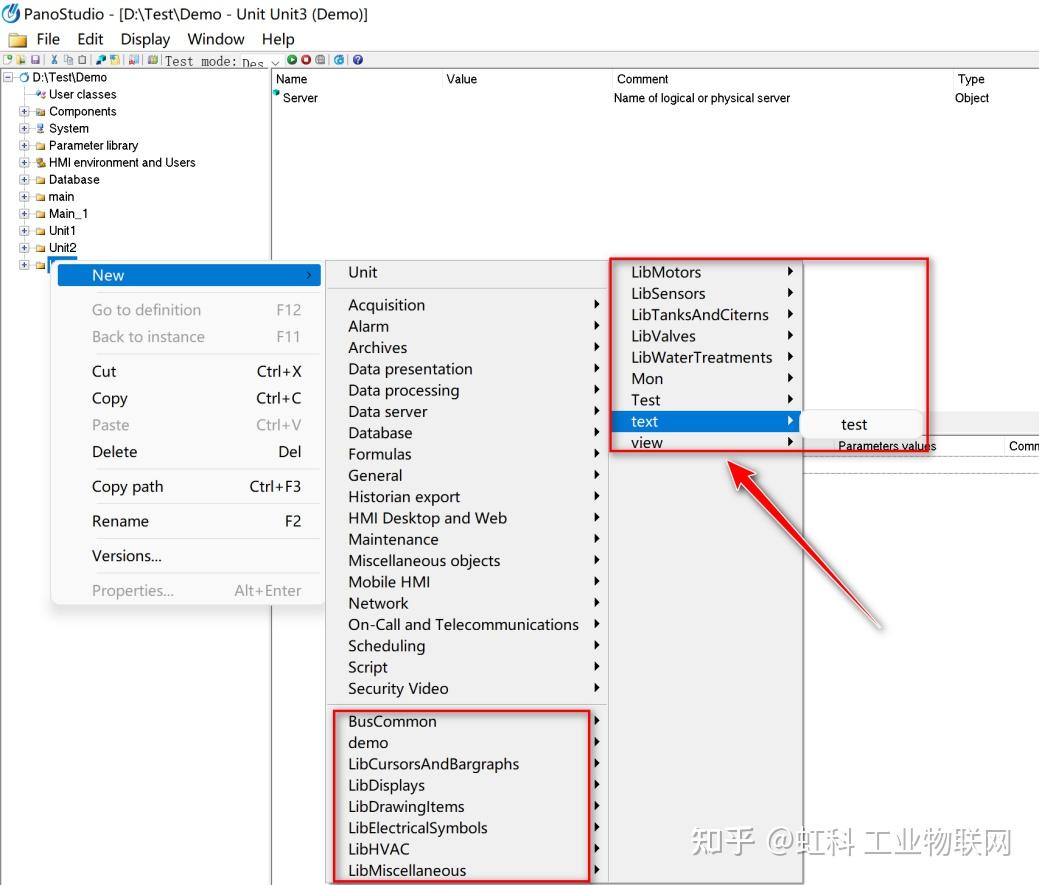The width and height of the screenshot is (1039, 885).
Task: Open the LibMotors submenu
Action: [x=665, y=272]
